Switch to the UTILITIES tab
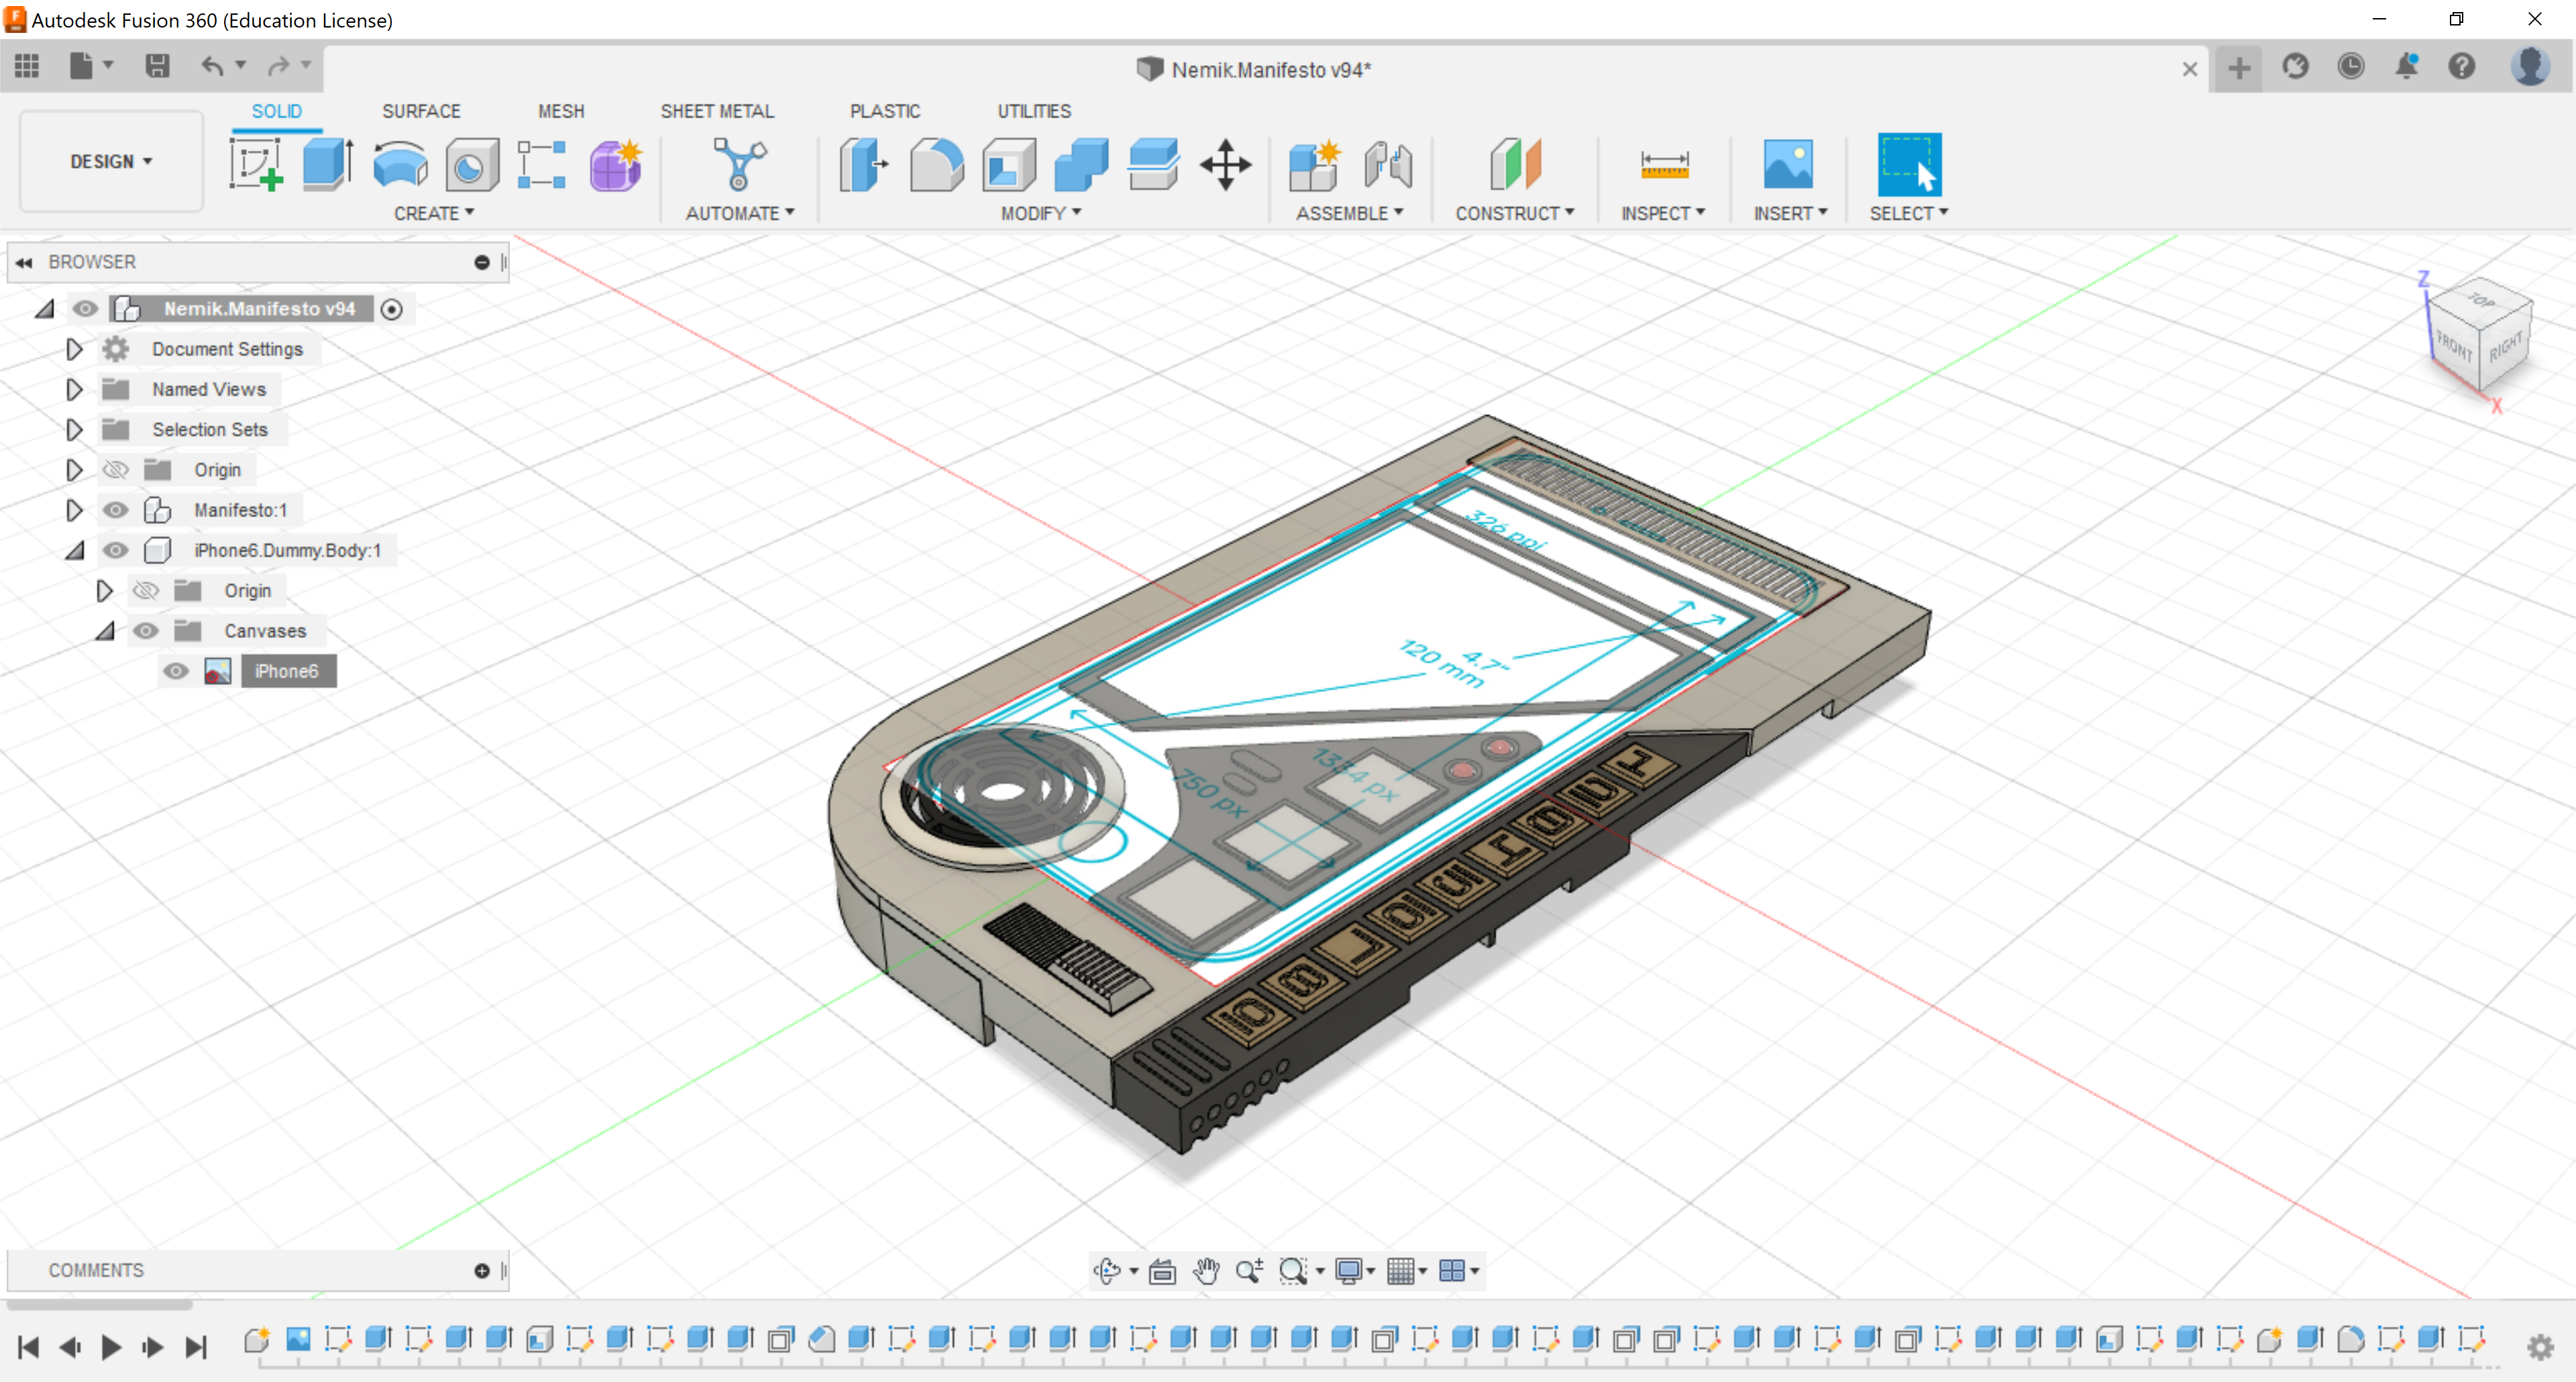The width and height of the screenshot is (2576, 1382). (1034, 111)
